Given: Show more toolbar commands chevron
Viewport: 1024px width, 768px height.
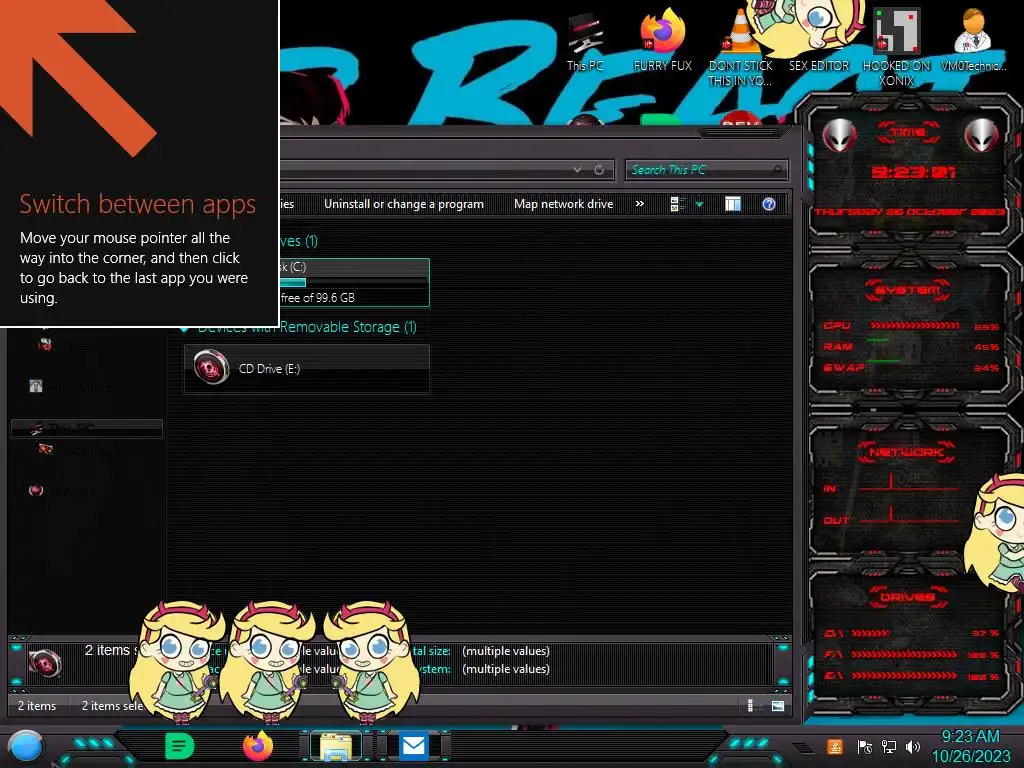Looking at the screenshot, I should 640,204.
